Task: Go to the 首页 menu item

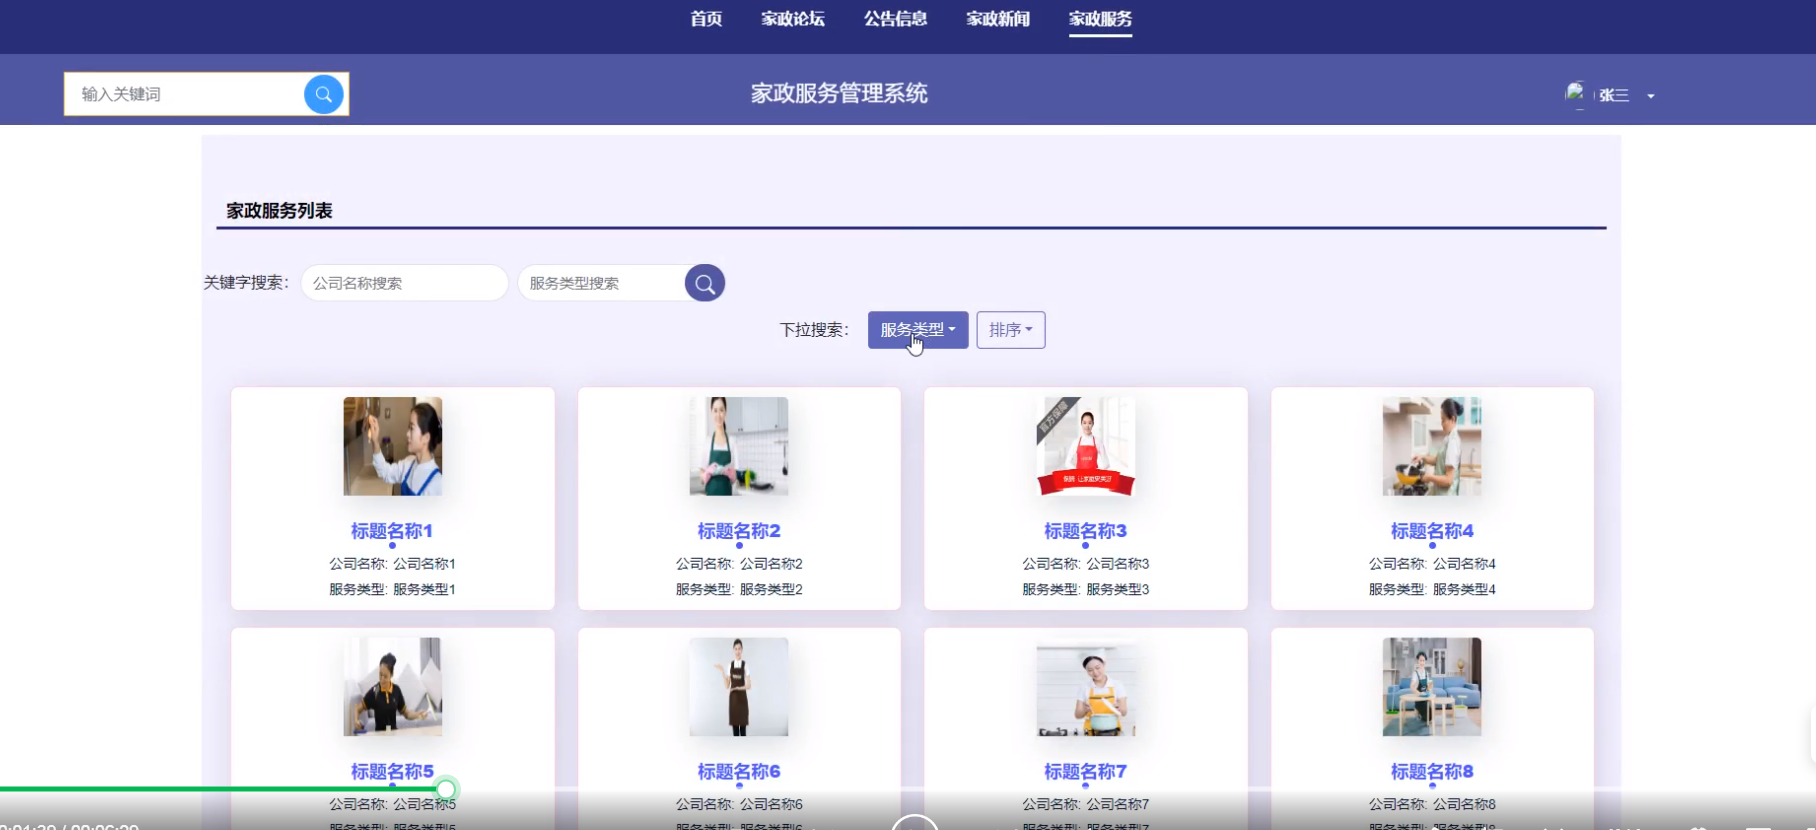Action: click(706, 19)
